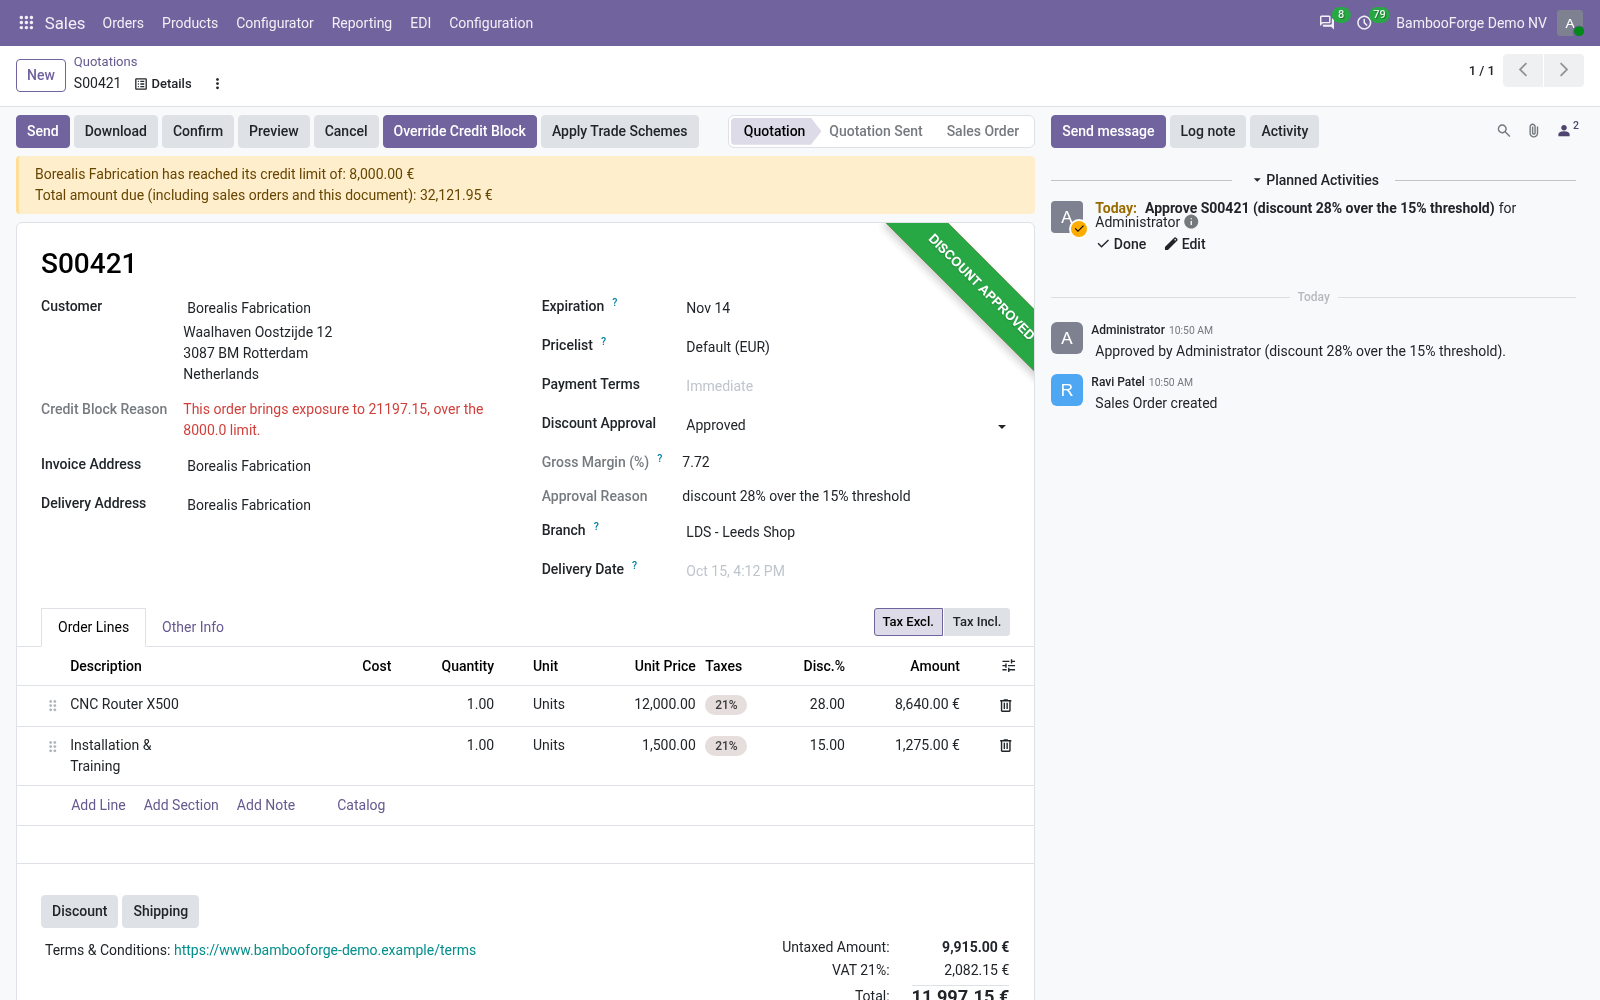Image resolution: width=1600 pixels, height=1000 pixels.
Task: Switch totals to Tax Incl.
Action: click(976, 622)
